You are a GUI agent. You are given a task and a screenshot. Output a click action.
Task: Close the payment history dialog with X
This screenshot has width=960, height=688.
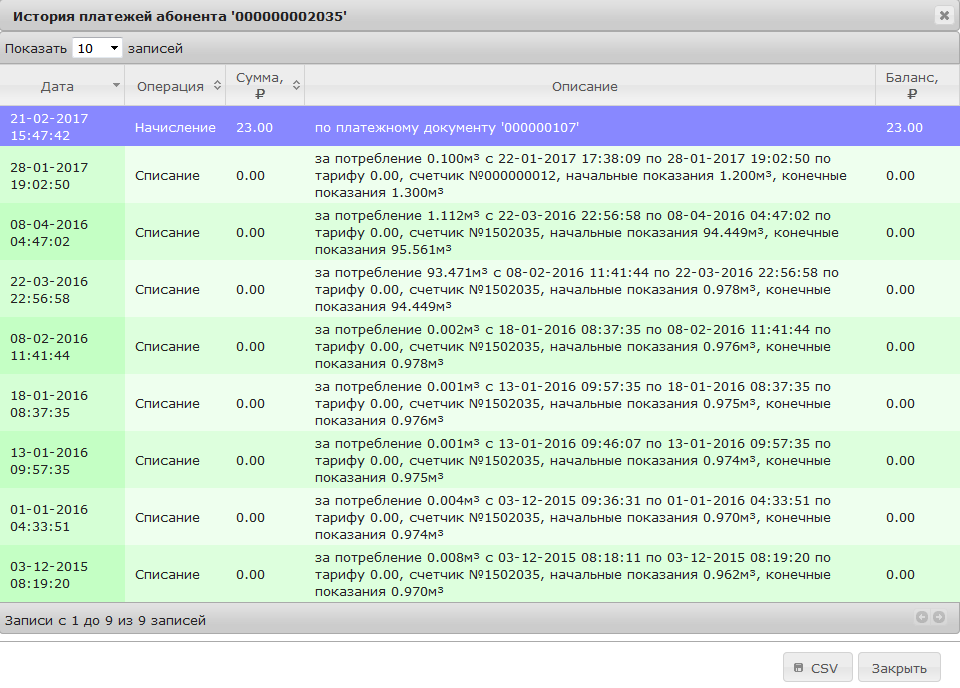coord(943,15)
